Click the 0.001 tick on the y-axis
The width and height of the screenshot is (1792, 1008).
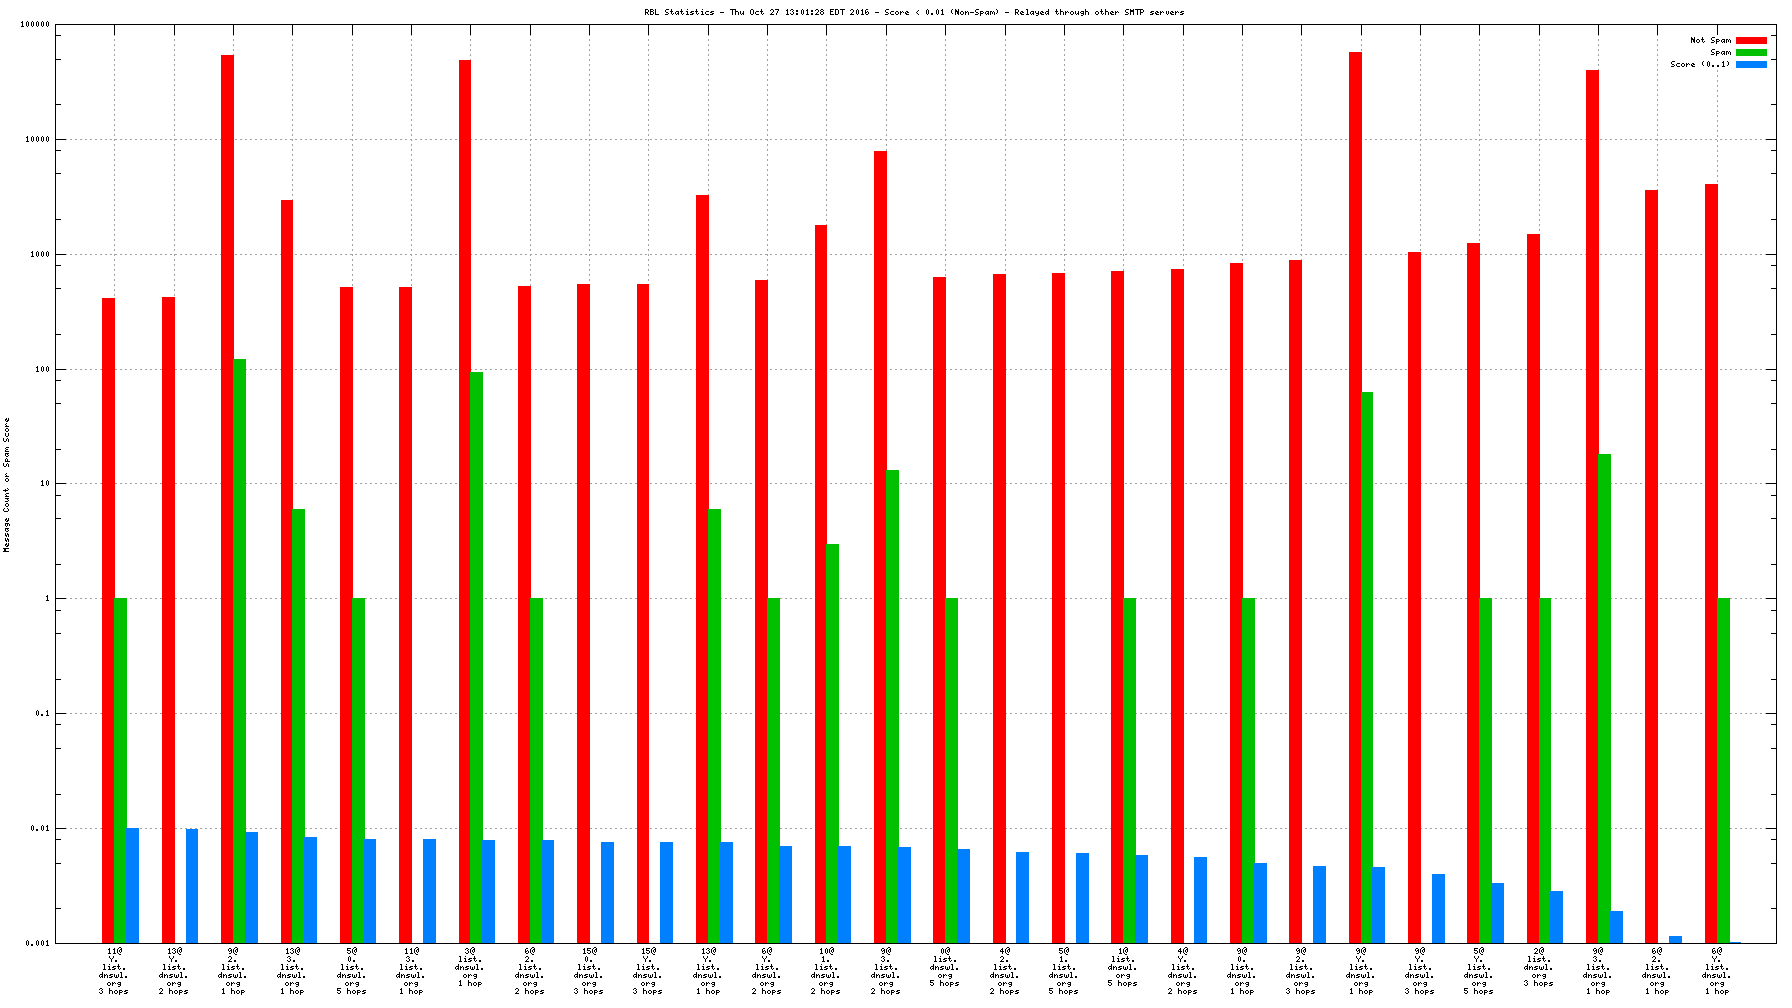(x=38, y=943)
